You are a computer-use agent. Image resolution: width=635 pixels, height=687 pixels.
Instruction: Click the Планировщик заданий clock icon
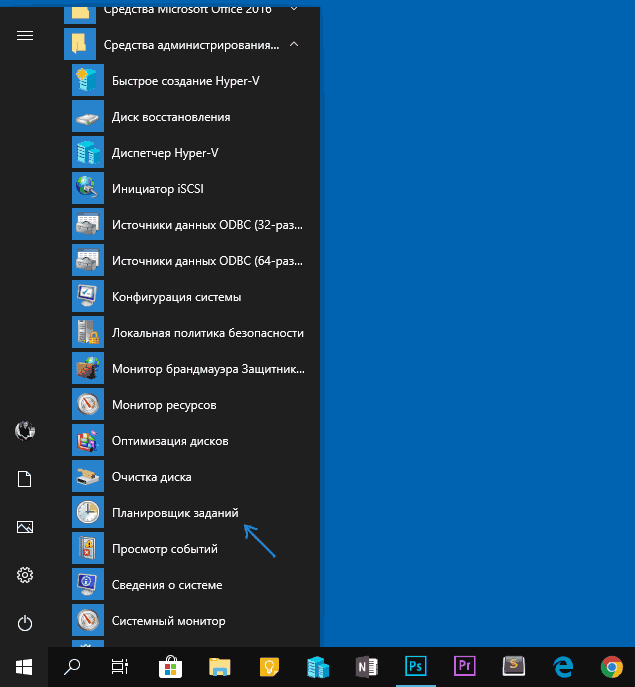tap(88, 512)
